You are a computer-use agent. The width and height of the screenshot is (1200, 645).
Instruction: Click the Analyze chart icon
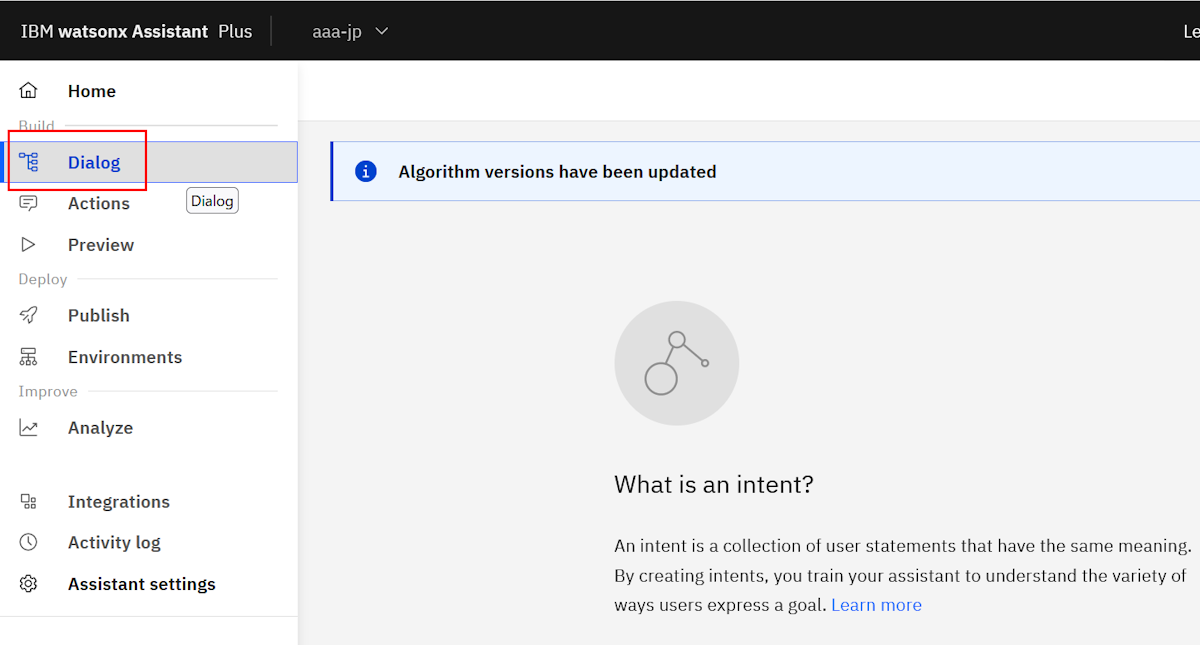click(28, 428)
